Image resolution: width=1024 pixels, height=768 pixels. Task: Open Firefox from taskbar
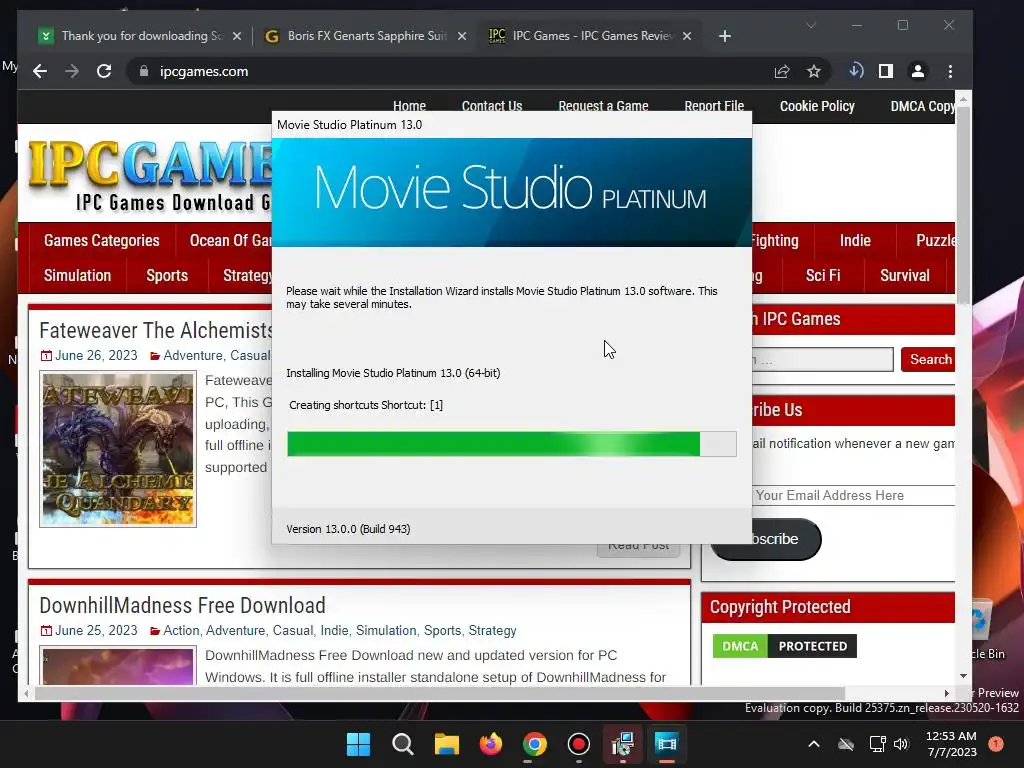[x=490, y=744]
